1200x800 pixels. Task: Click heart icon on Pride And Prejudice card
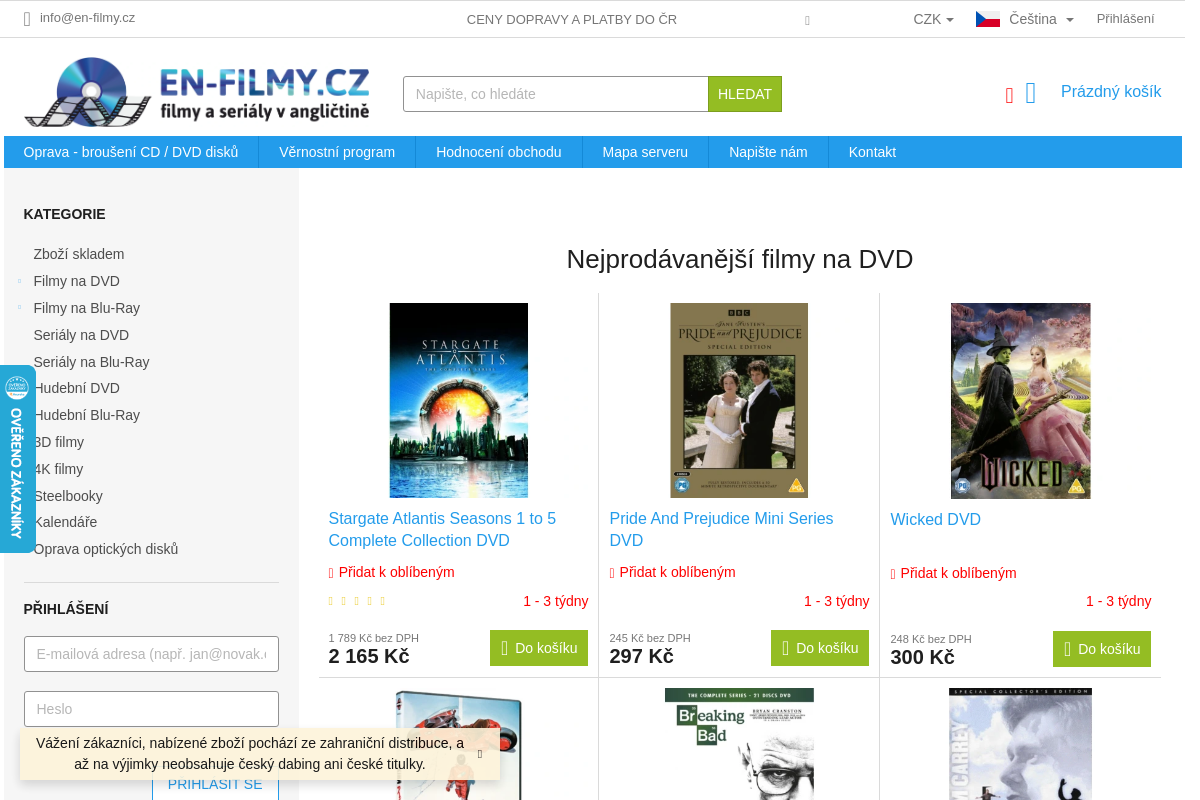tap(612, 572)
